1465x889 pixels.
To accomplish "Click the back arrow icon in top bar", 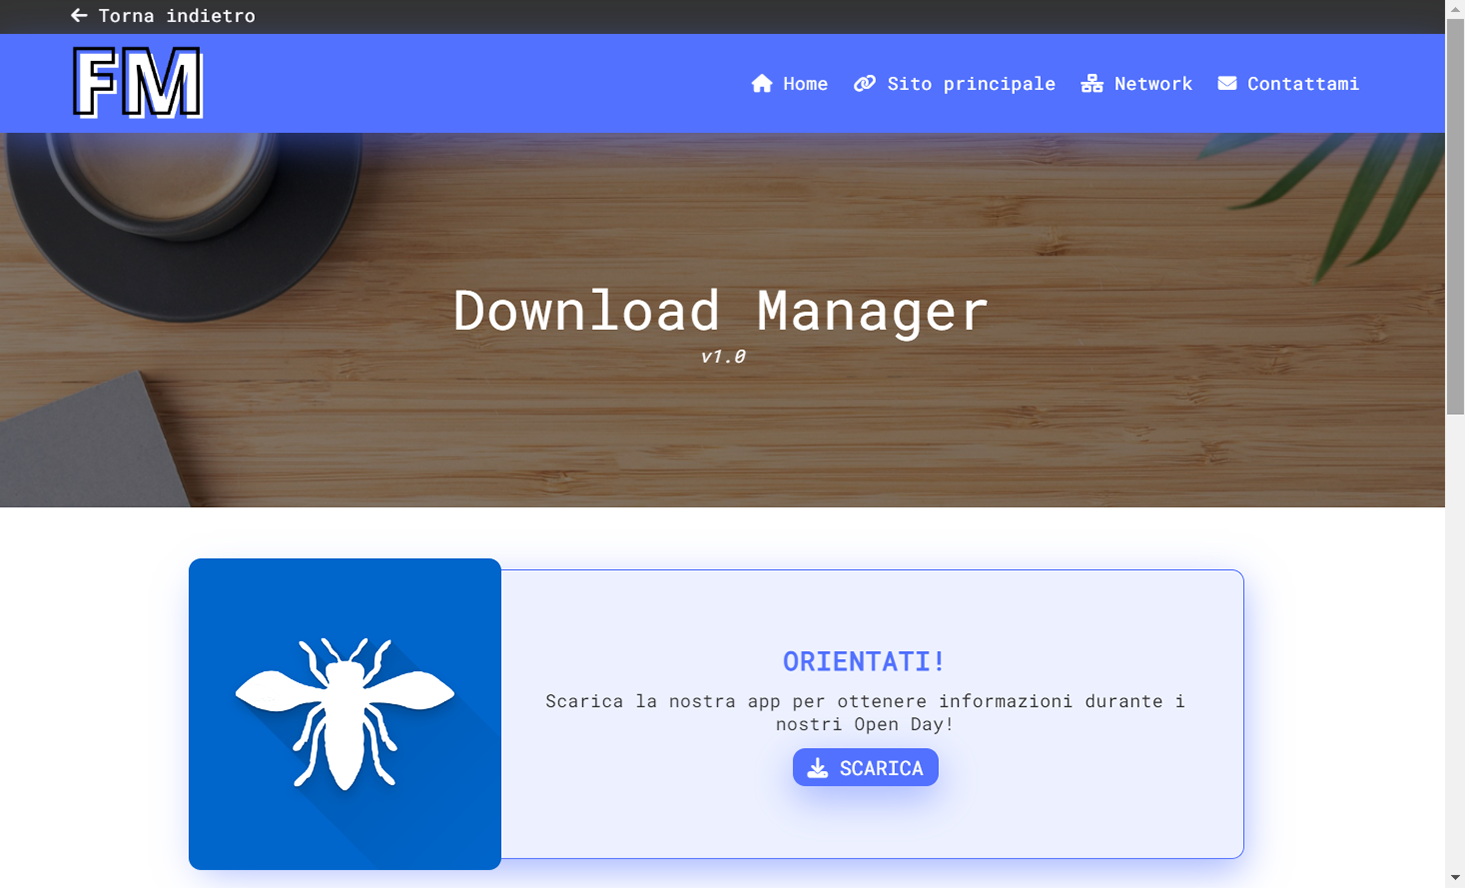I will point(79,16).
